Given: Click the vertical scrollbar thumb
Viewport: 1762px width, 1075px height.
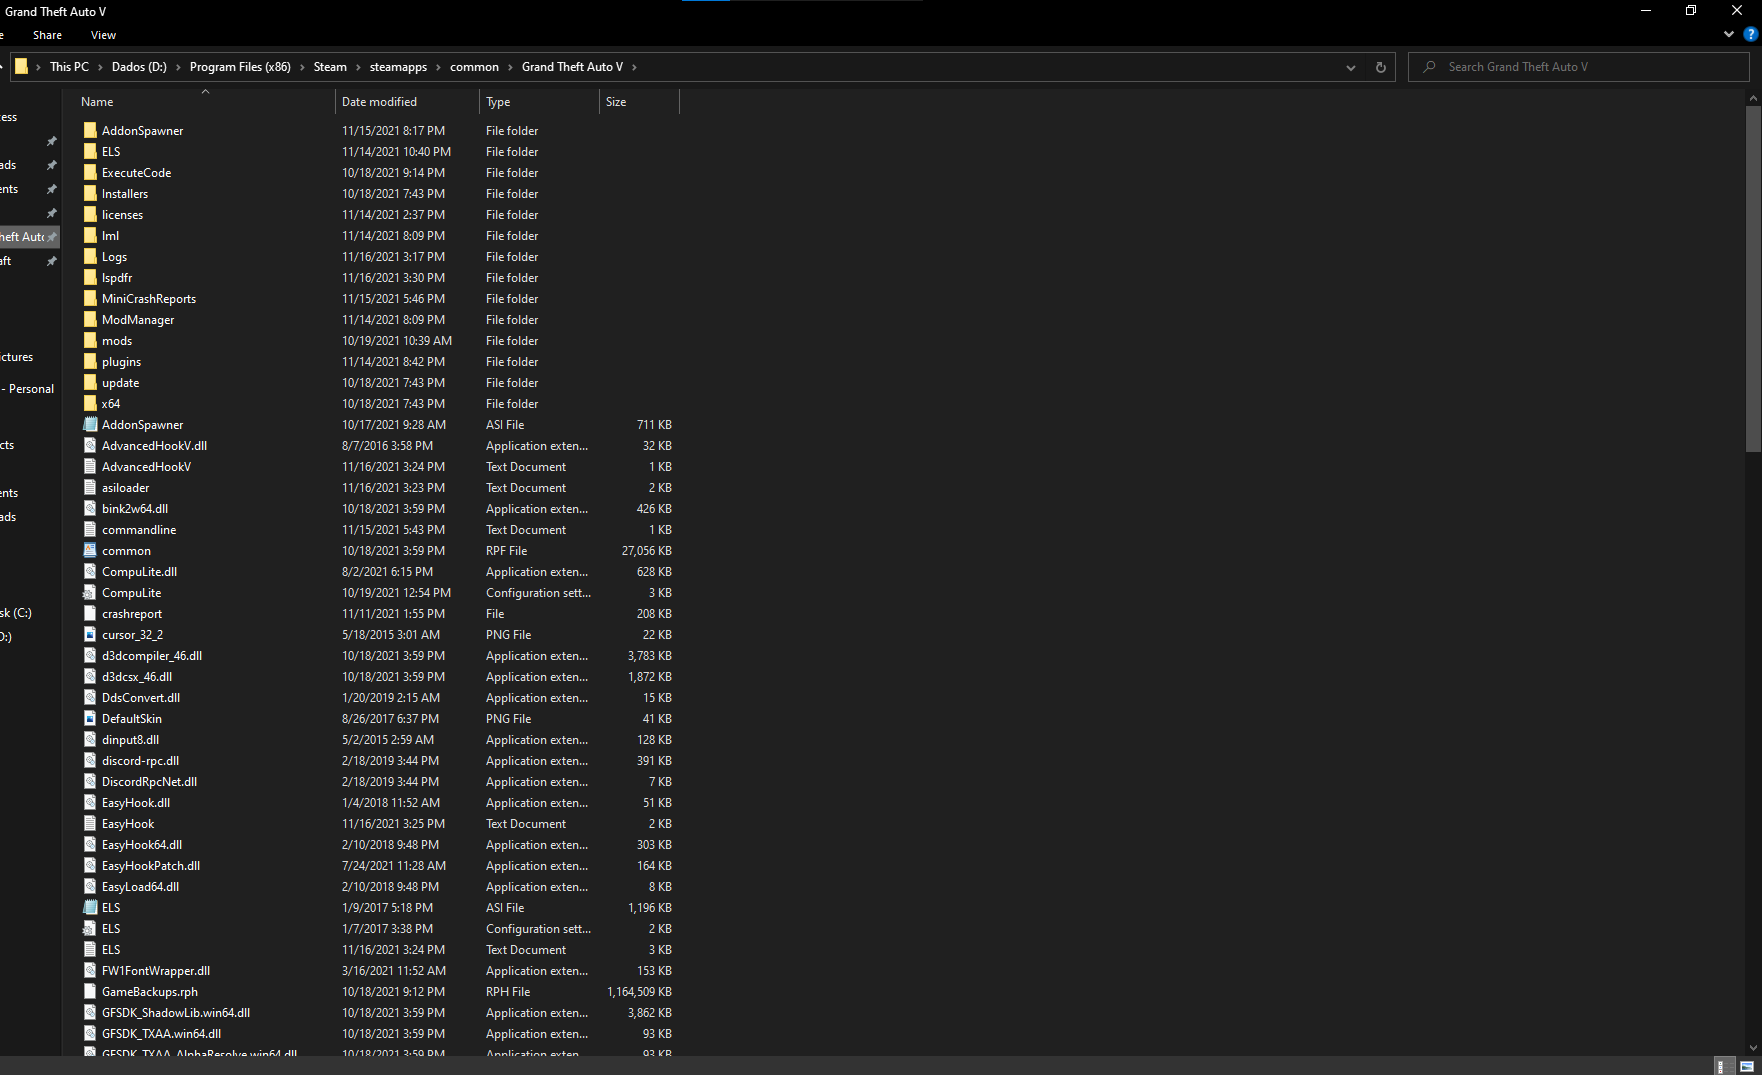Looking at the screenshot, I should [x=1753, y=278].
